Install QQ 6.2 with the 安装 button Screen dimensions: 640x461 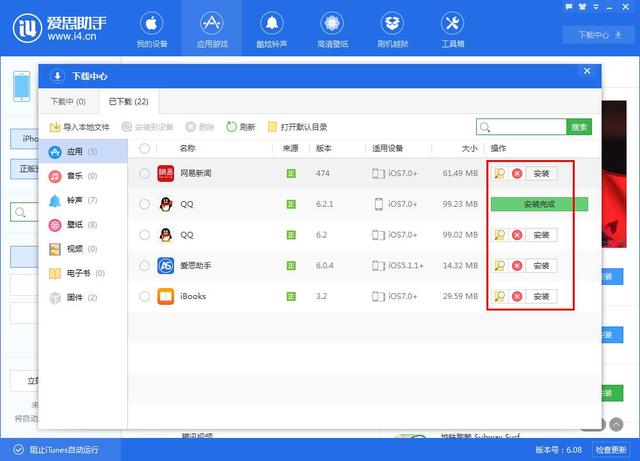[541, 235]
